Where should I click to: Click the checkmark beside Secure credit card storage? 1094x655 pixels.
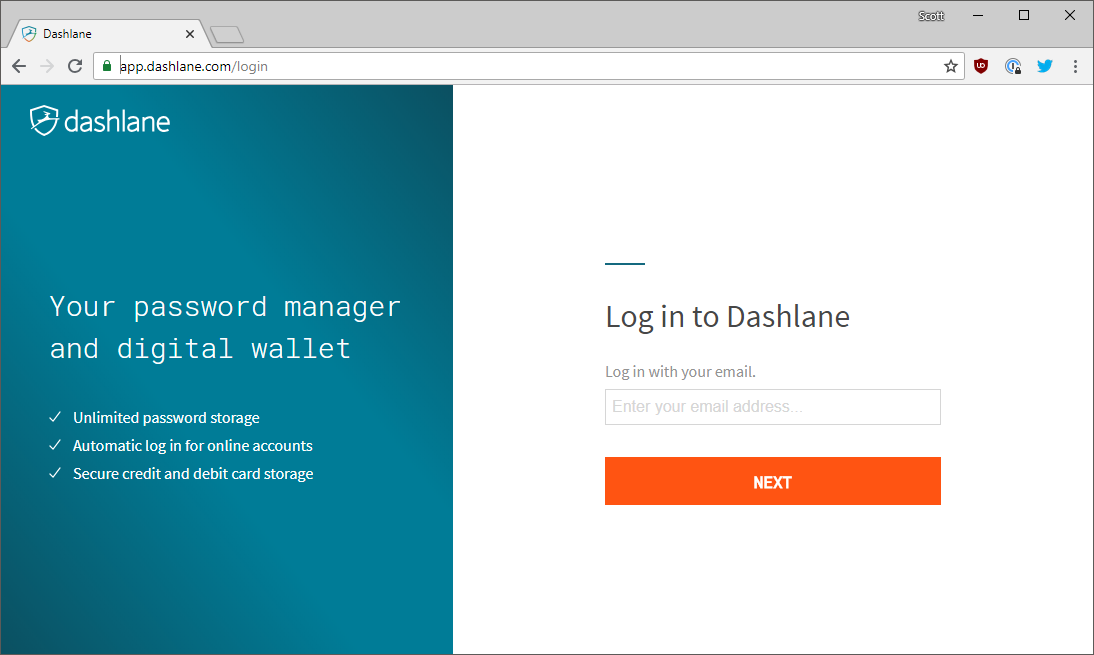click(55, 472)
